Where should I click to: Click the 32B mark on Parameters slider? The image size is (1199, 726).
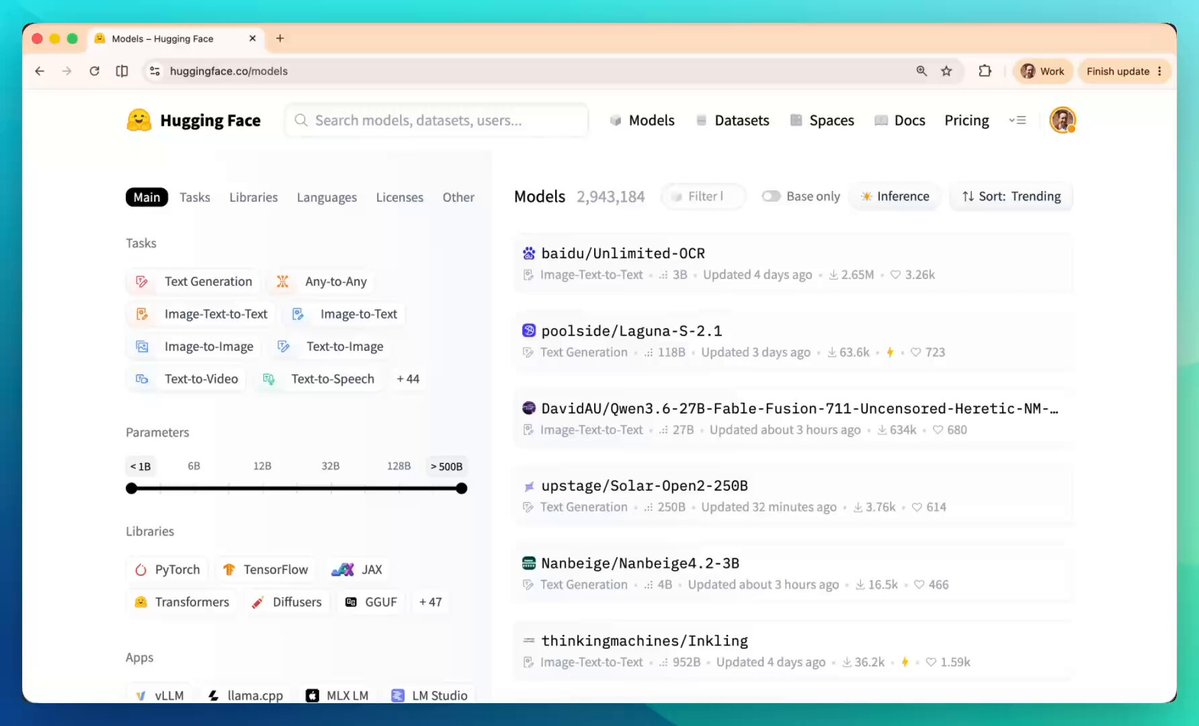tap(330, 466)
